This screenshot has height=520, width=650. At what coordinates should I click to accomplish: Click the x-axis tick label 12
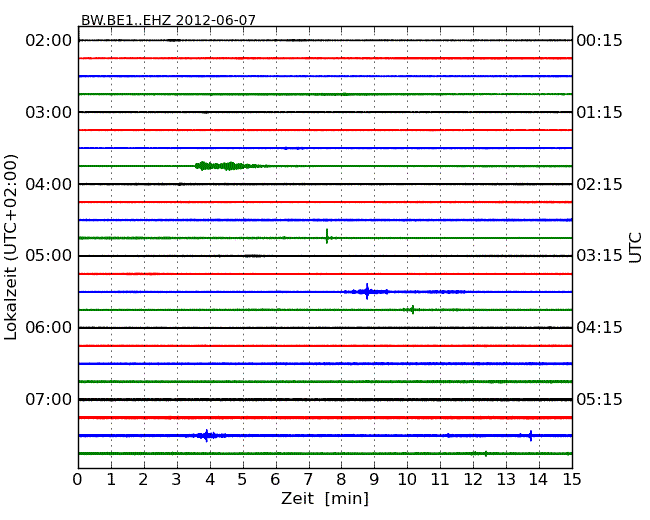[x=473, y=480]
